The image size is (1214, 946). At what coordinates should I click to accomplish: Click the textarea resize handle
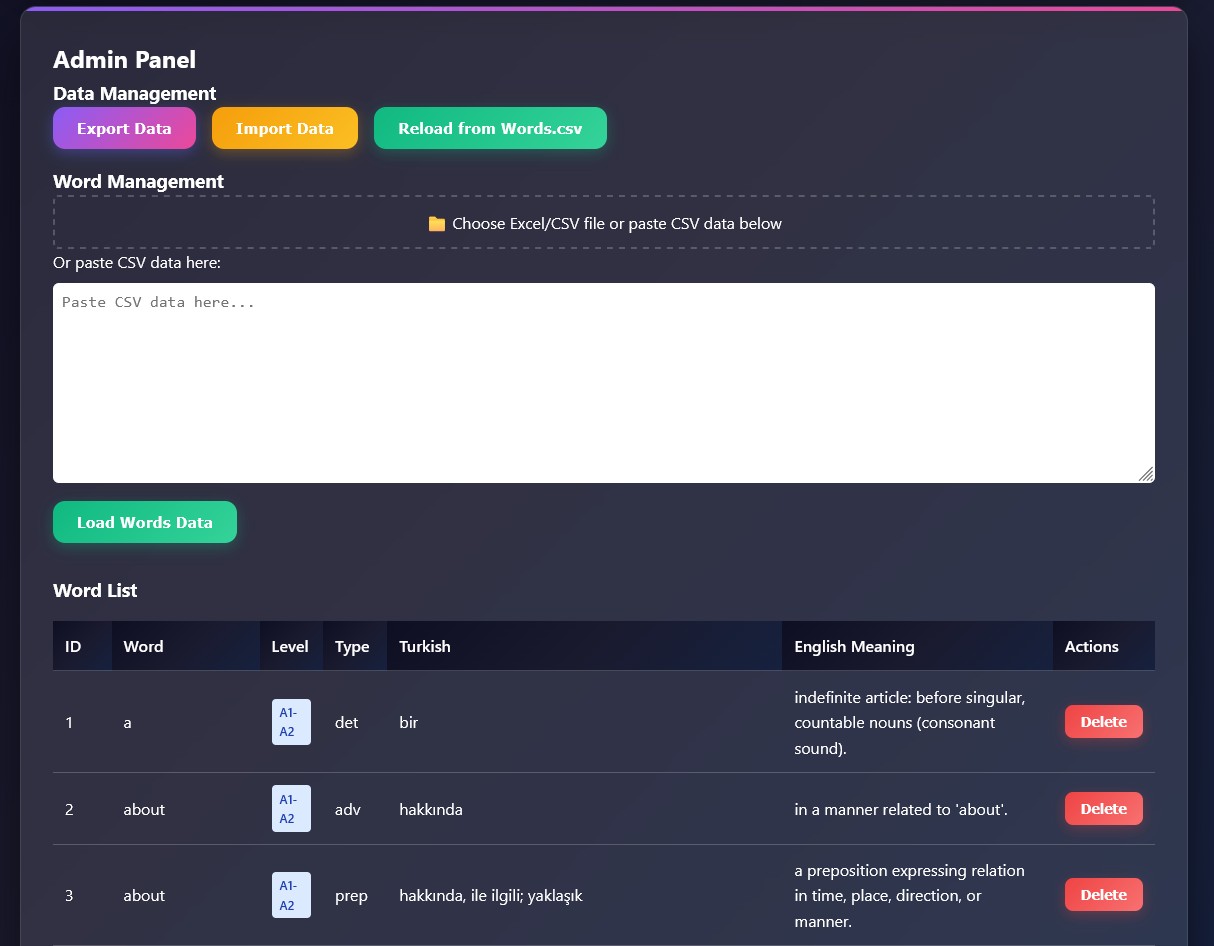[1146, 475]
